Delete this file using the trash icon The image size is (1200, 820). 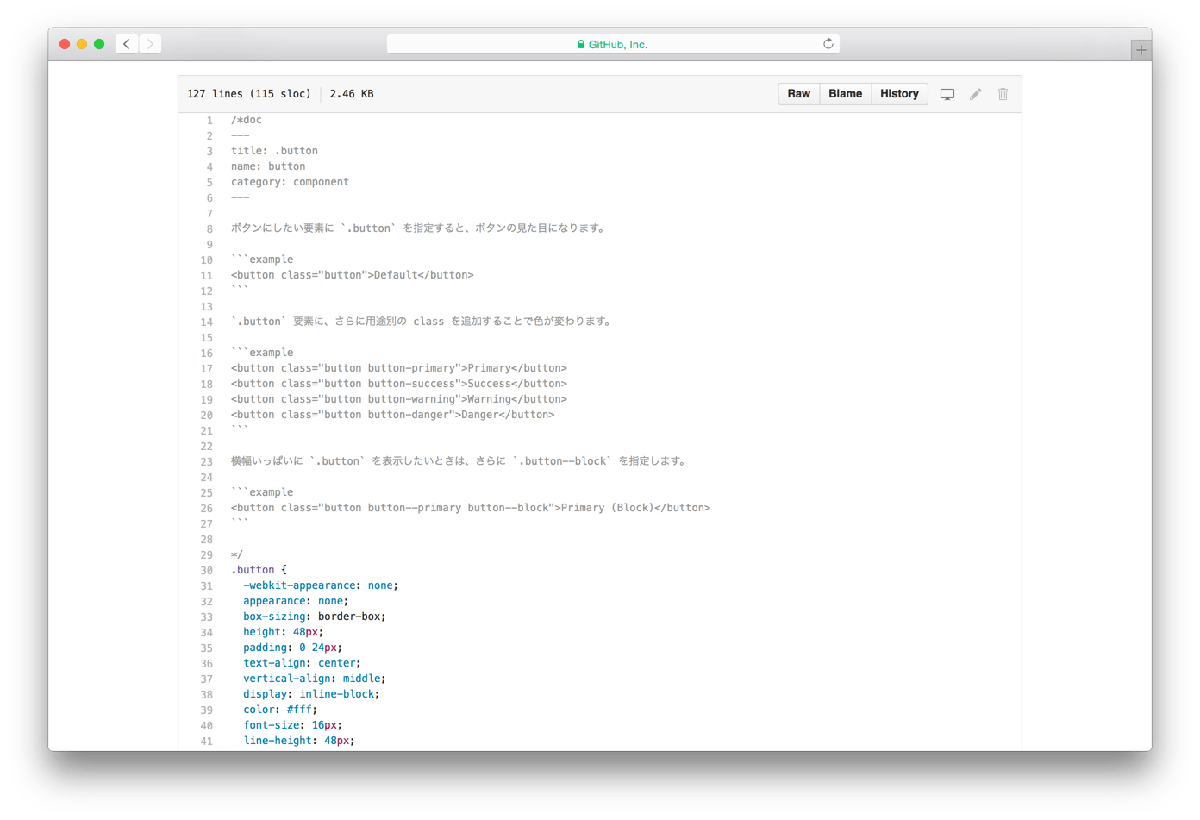[x=1003, y=94]
